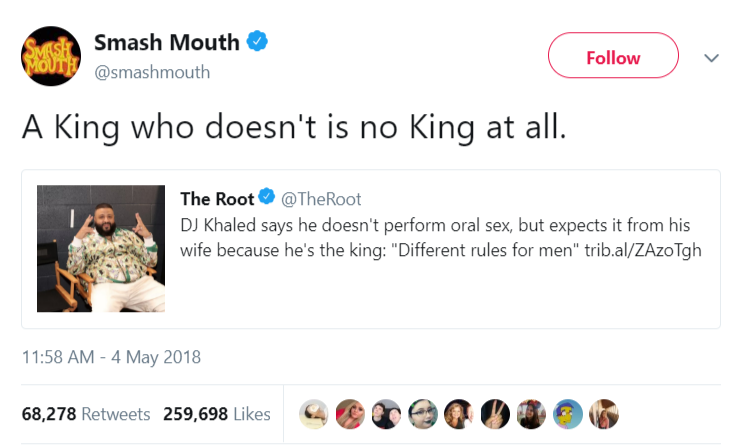The height and width of the screenshot is (446, 740).
Task: Open the last liker avatar in the row
Action: pyautogui.click(x=604, y=413)
